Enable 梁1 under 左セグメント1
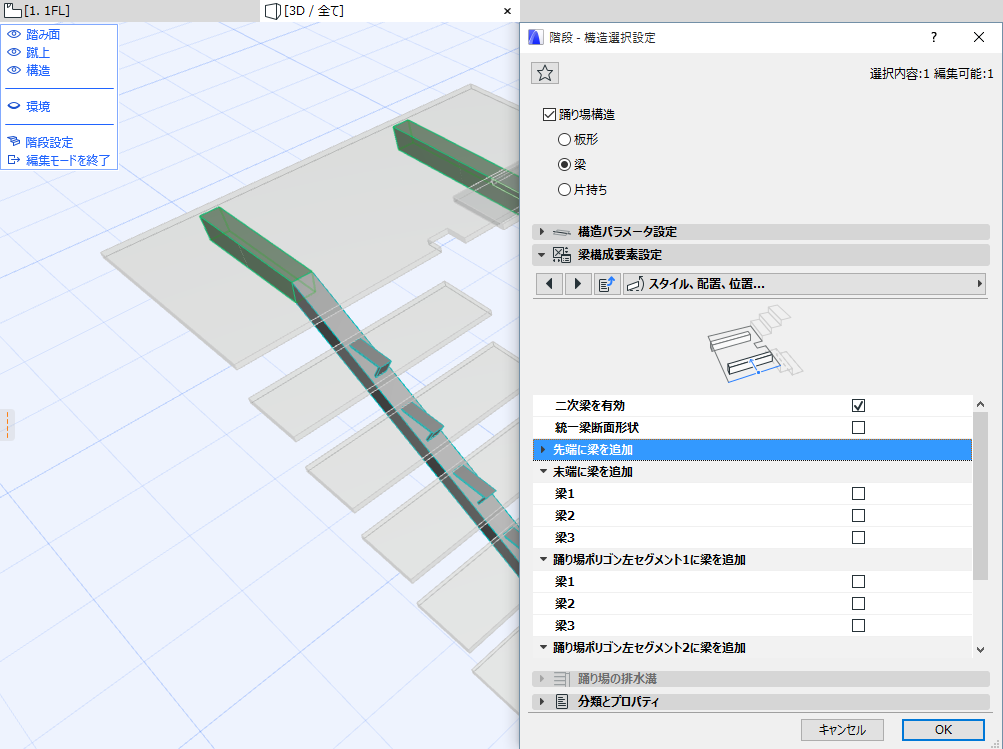 [x=858, y=581]
